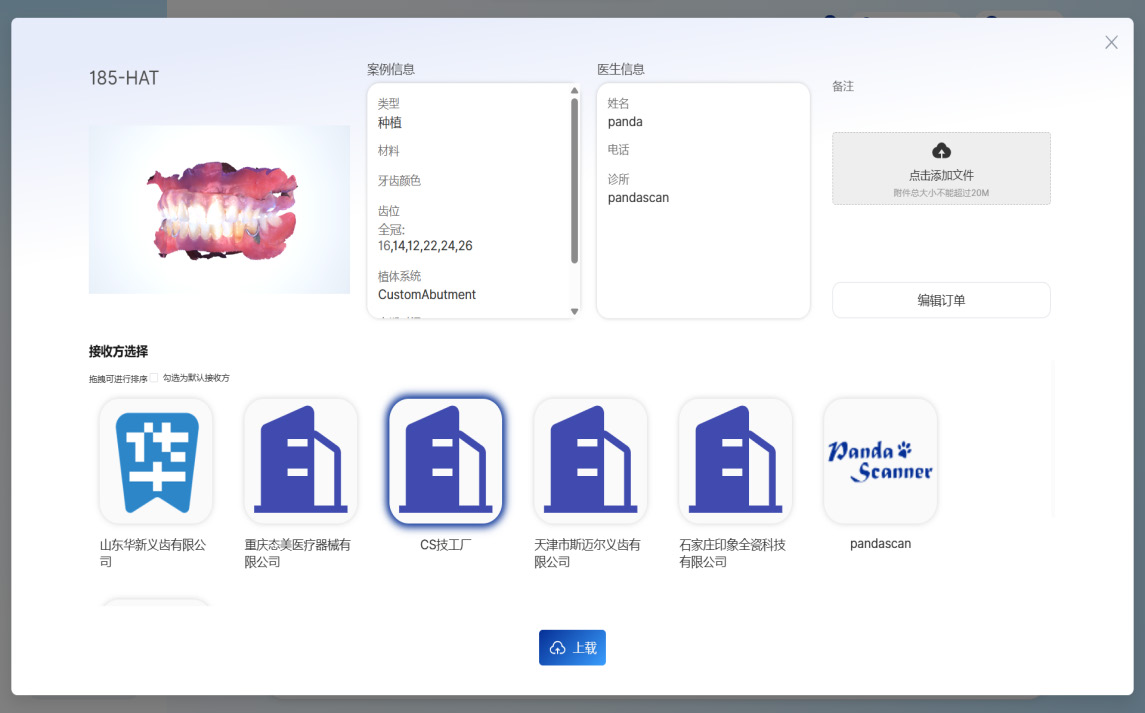Click the 案例信息 heading
This screenshot has height=713, width=1145.
click(391, 69)
